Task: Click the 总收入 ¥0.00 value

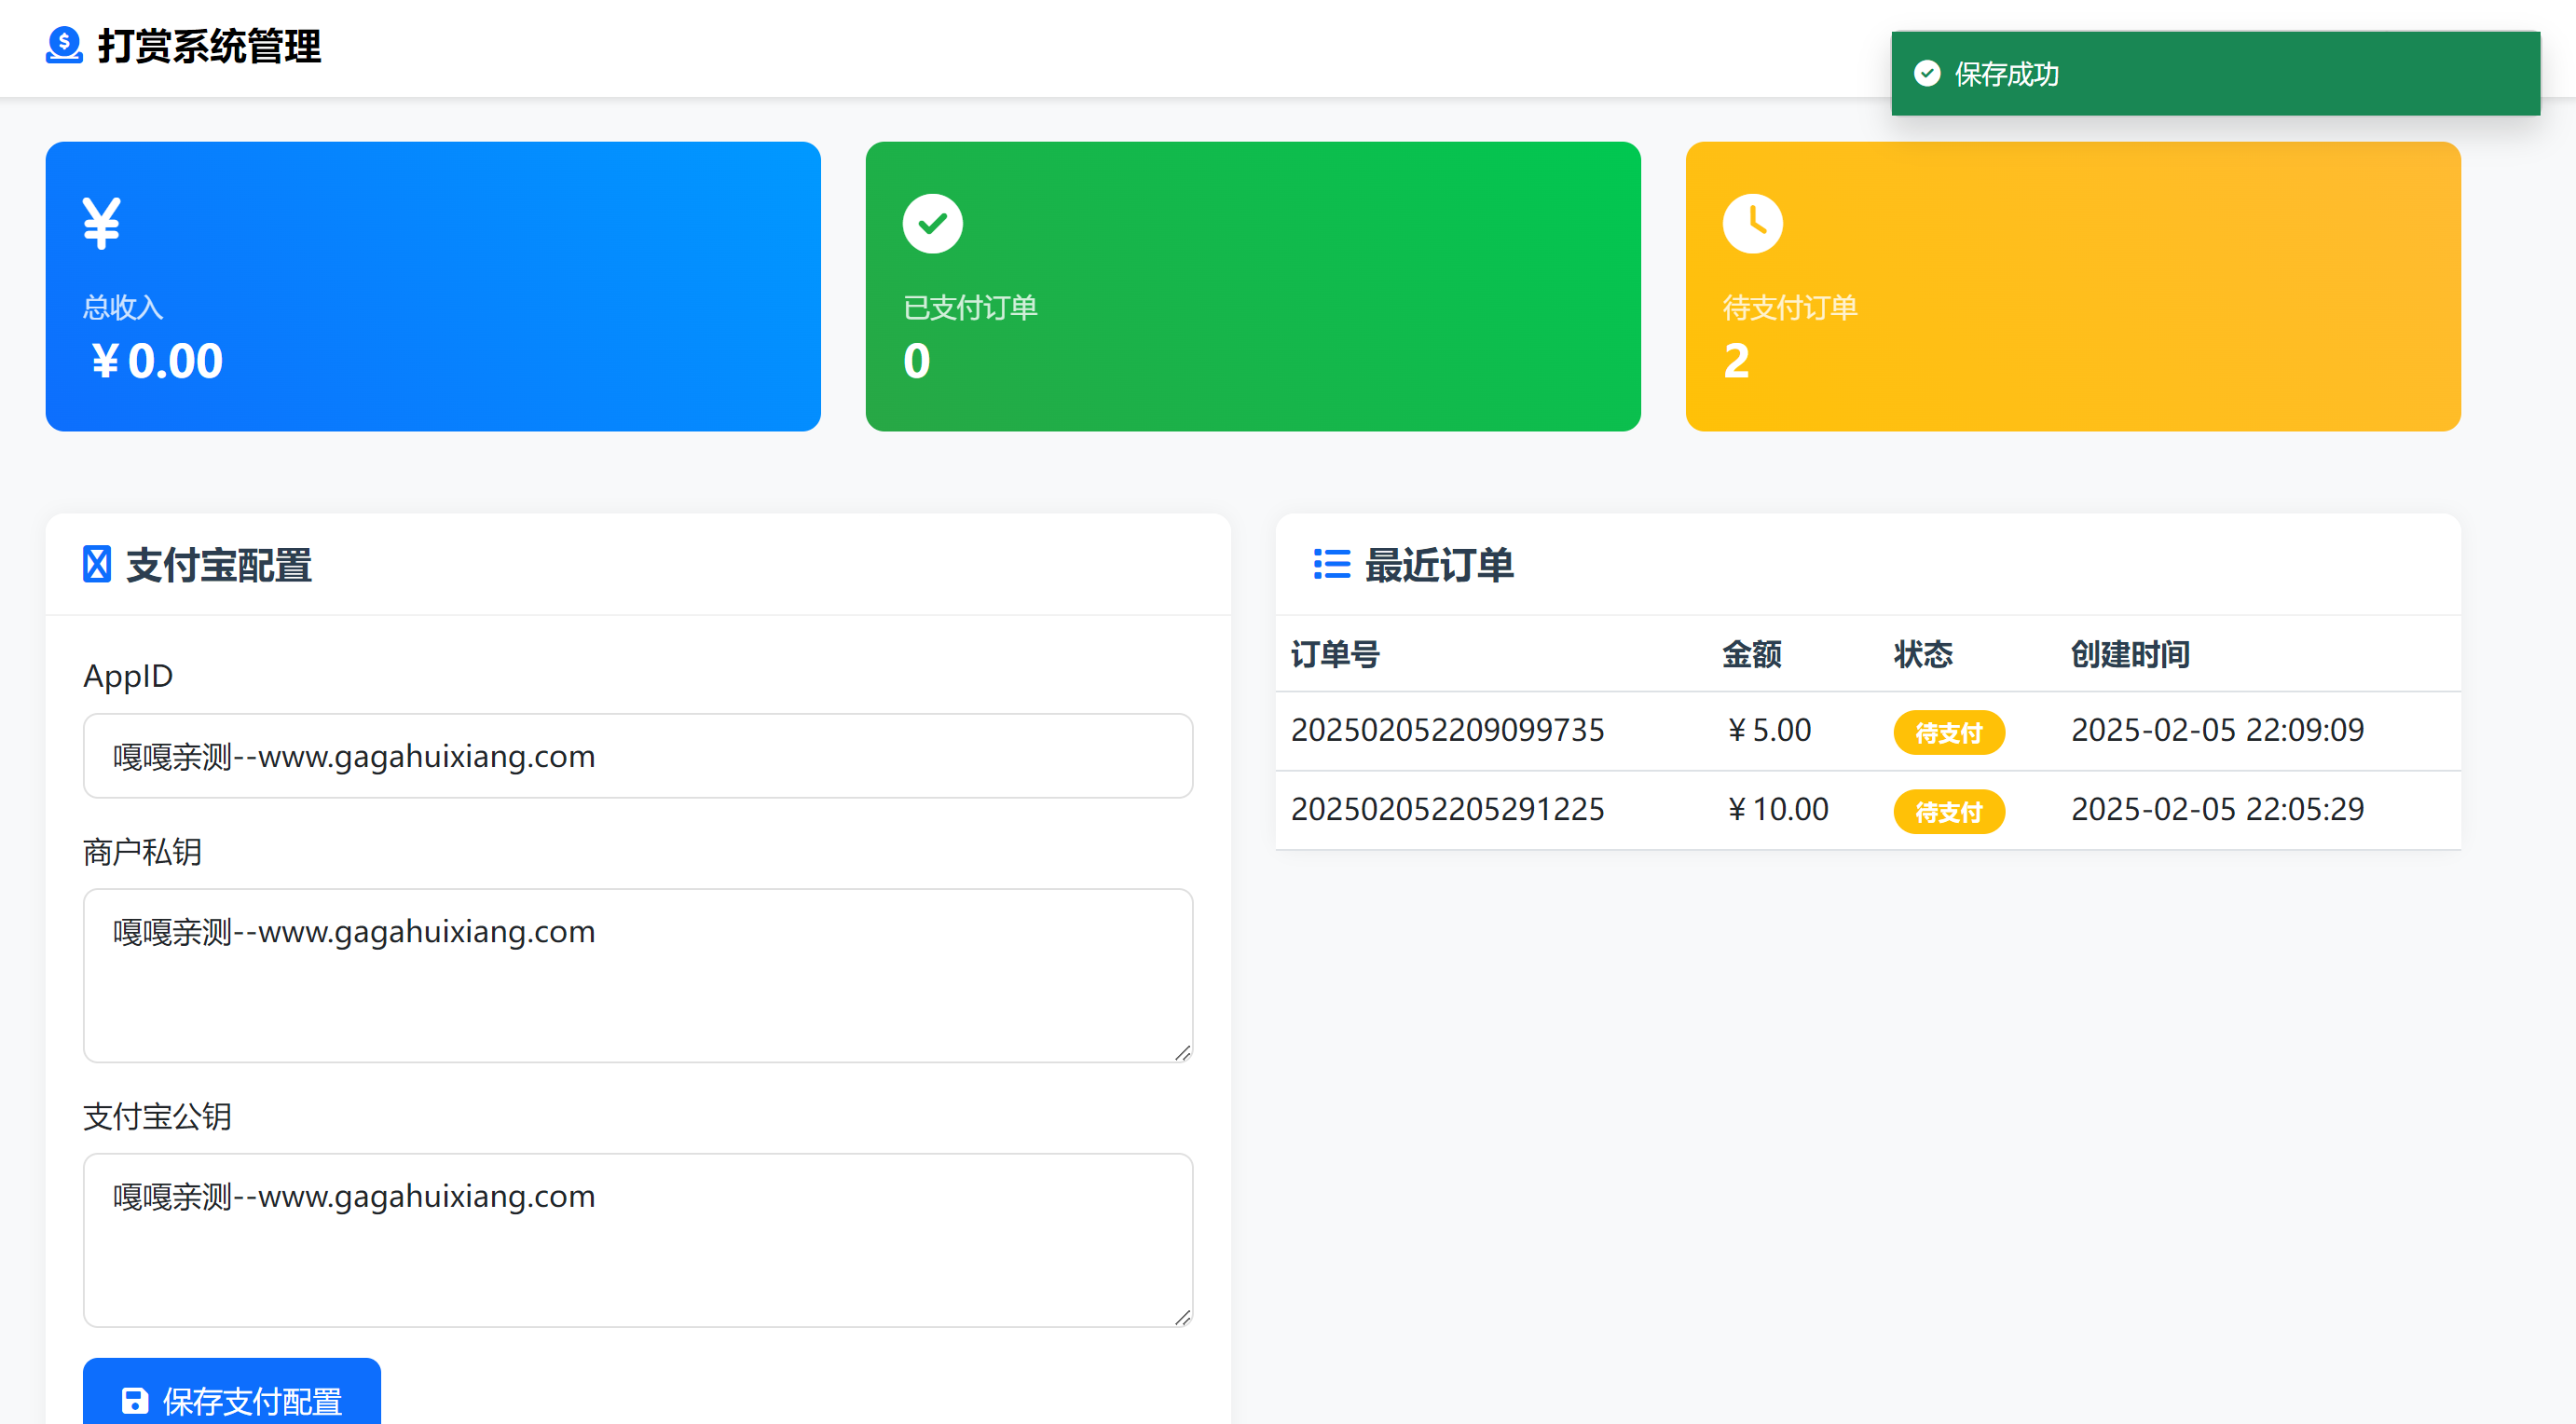Action: tap(155, 361)
